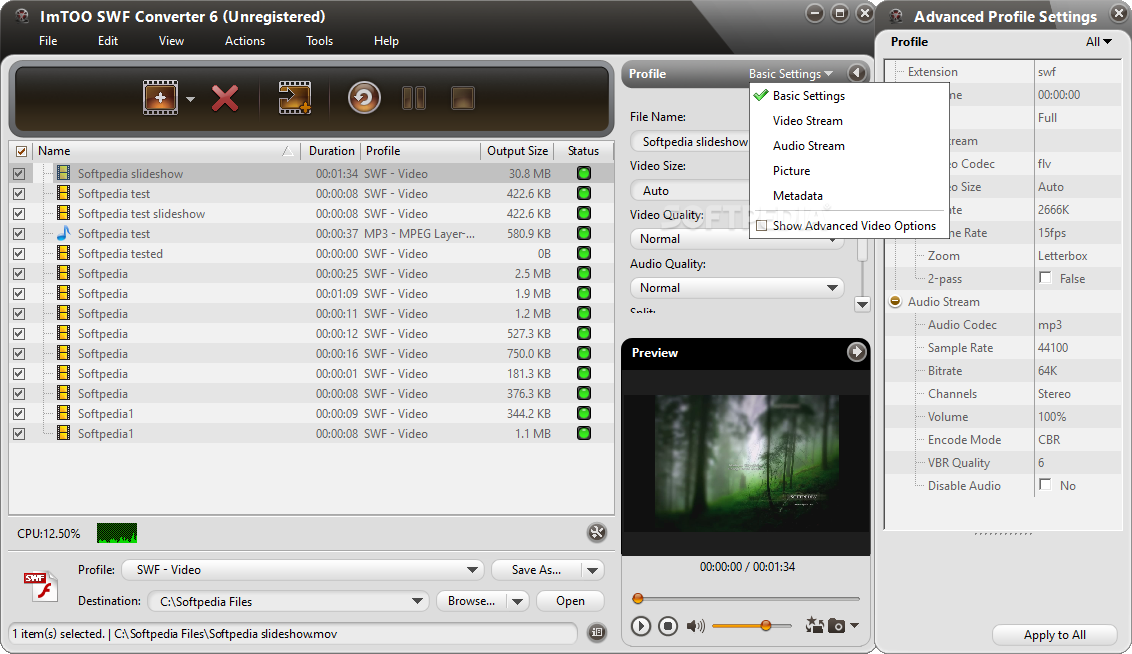Open the All filter dropdown in Advanced Settings
This screenshot has width=1132, height=654.
click(x=1098, y=42)
